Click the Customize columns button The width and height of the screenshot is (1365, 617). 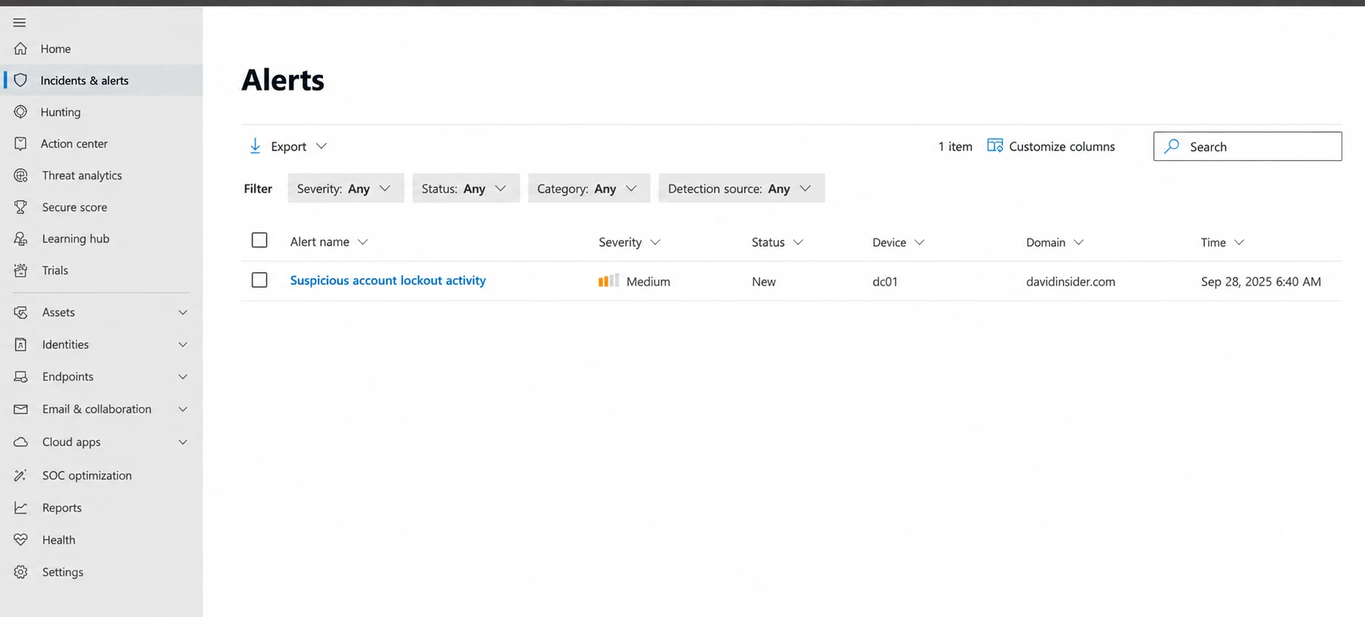[x=1051, y=146]
